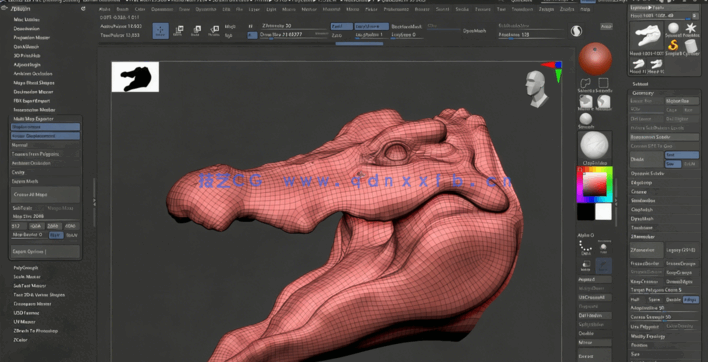Click the XYZ axis orientation indicator
The height and width of the screenshot is (362, 708).
coord(553,71)
